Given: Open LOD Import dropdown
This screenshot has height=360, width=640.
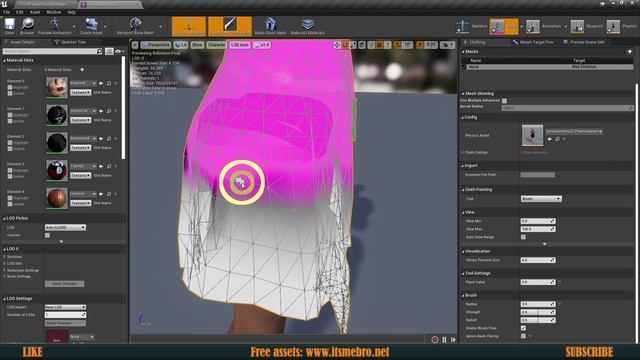Looking at the screenshot, I should pyautogui.click(x=65, y=307).
